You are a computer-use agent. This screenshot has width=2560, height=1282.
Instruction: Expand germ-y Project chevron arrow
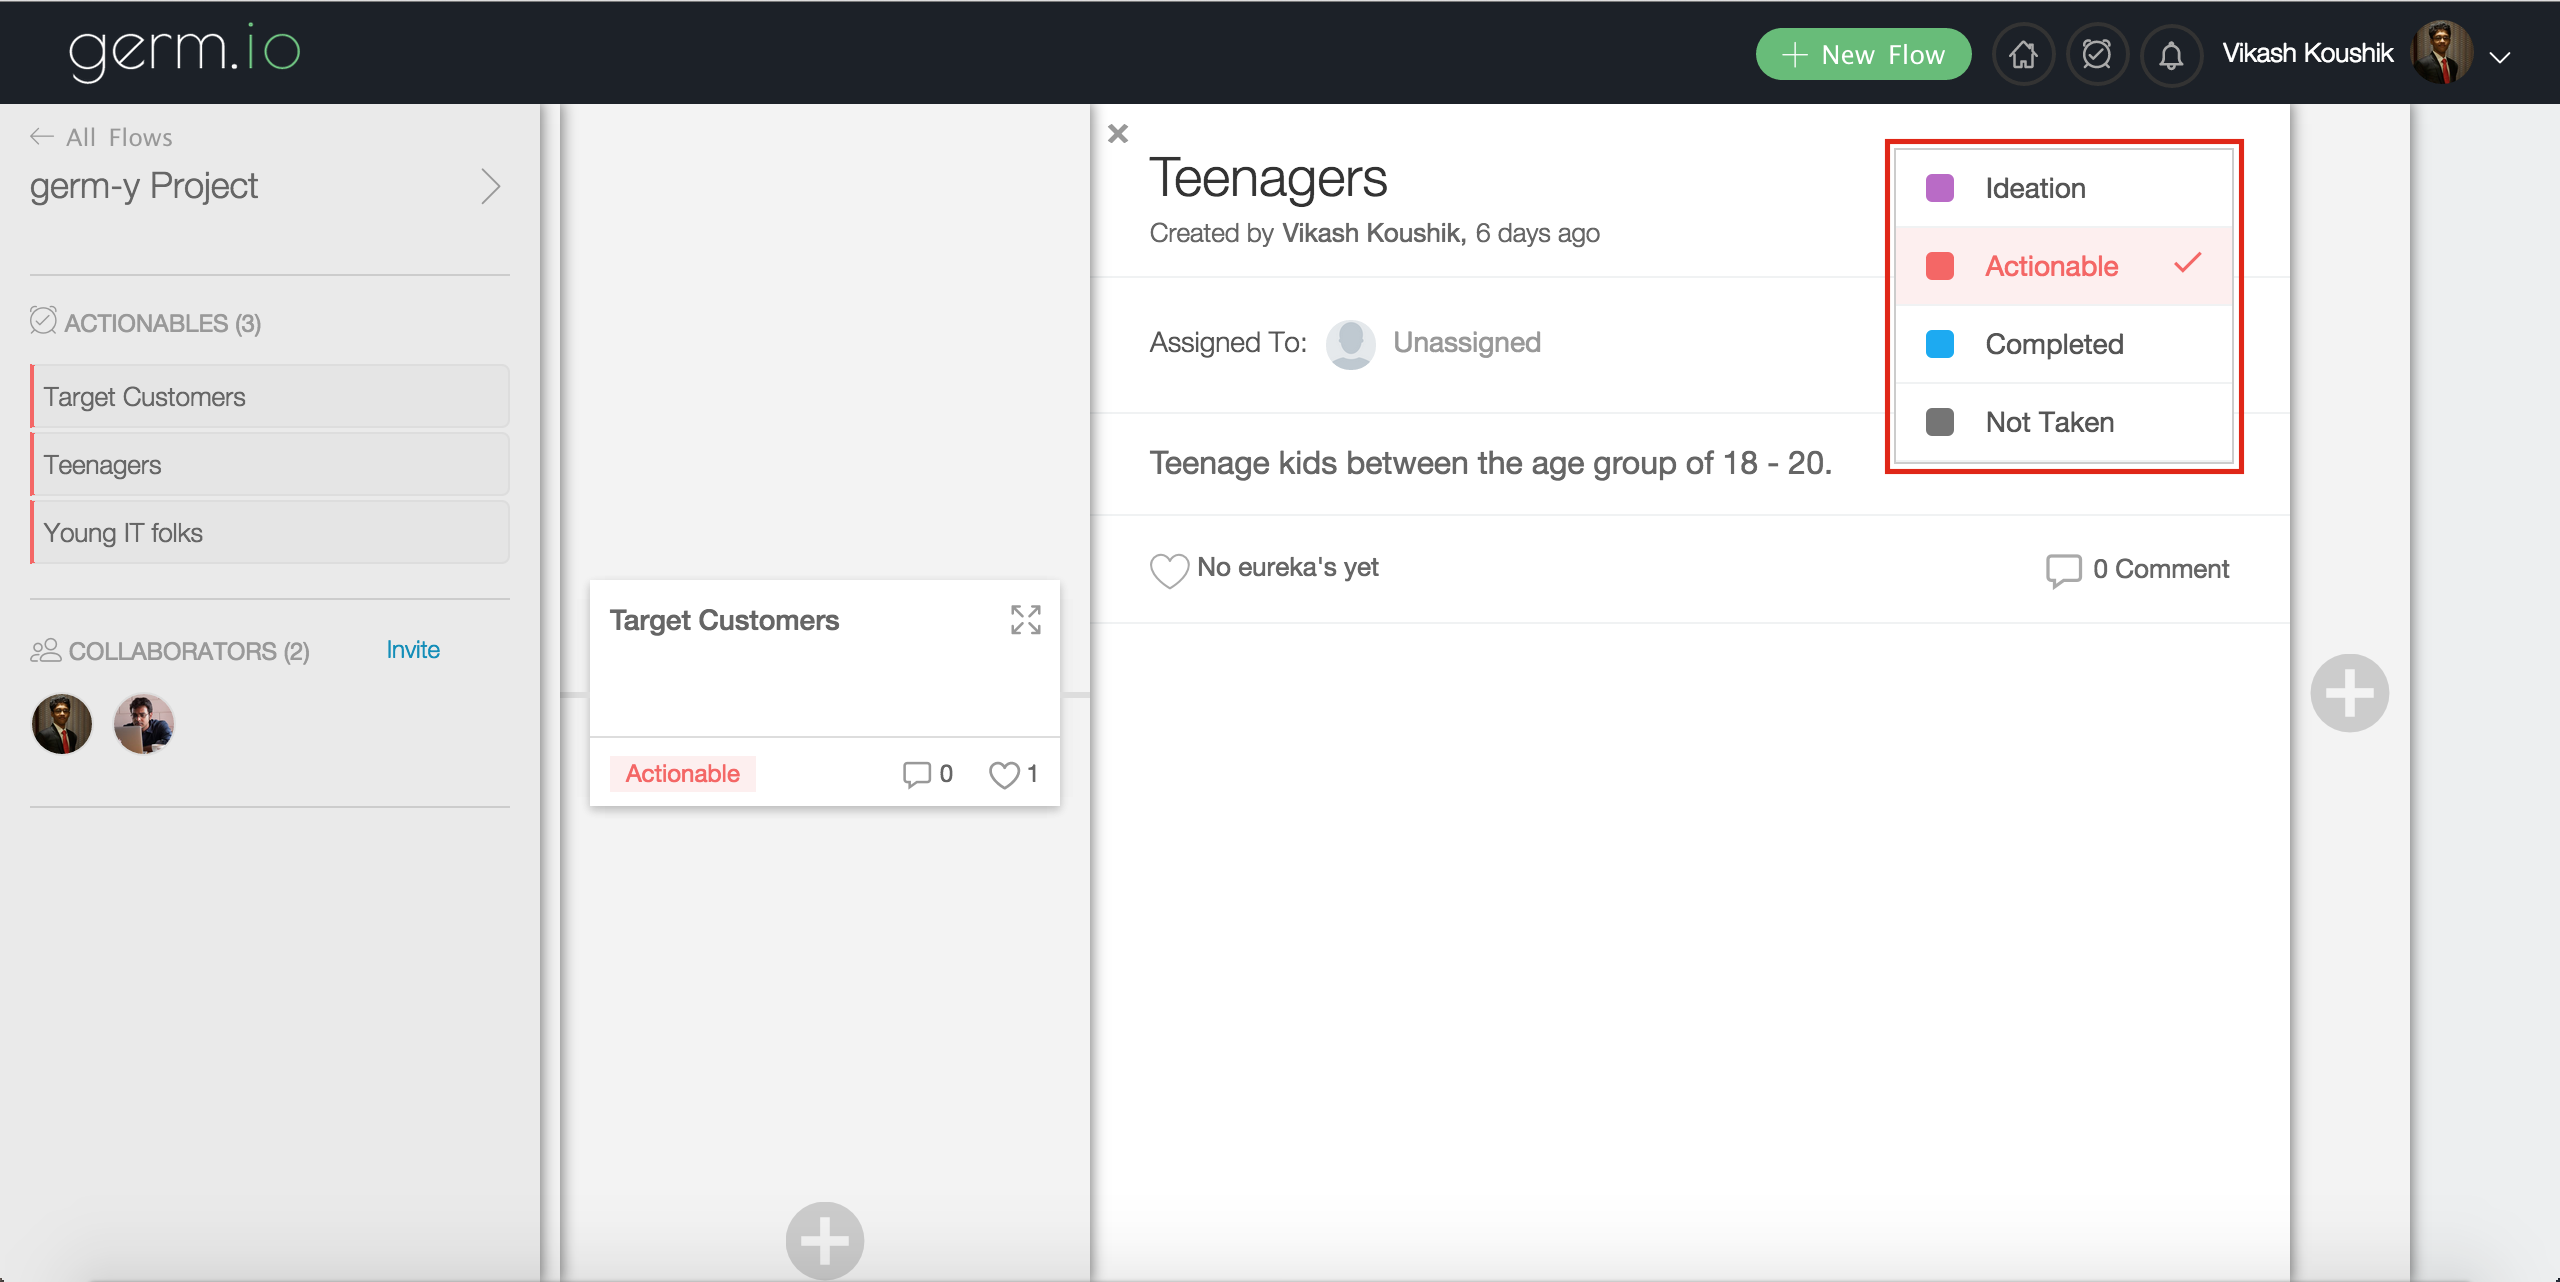pos(490,187)
